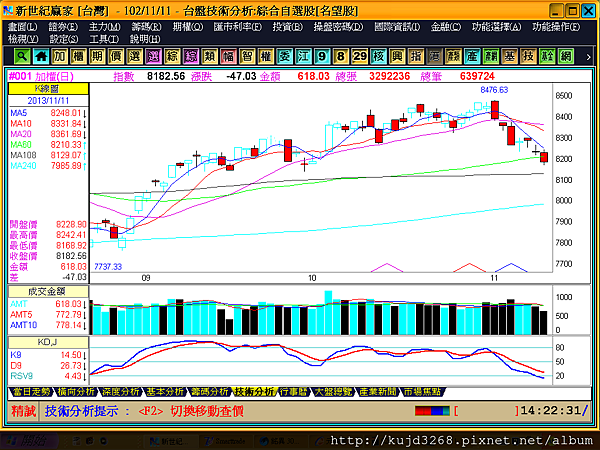Image resolution: width=600 pixels, height=450 pixels.
Task: Select the 指 toolbar icon
Action: click(416, 57)
